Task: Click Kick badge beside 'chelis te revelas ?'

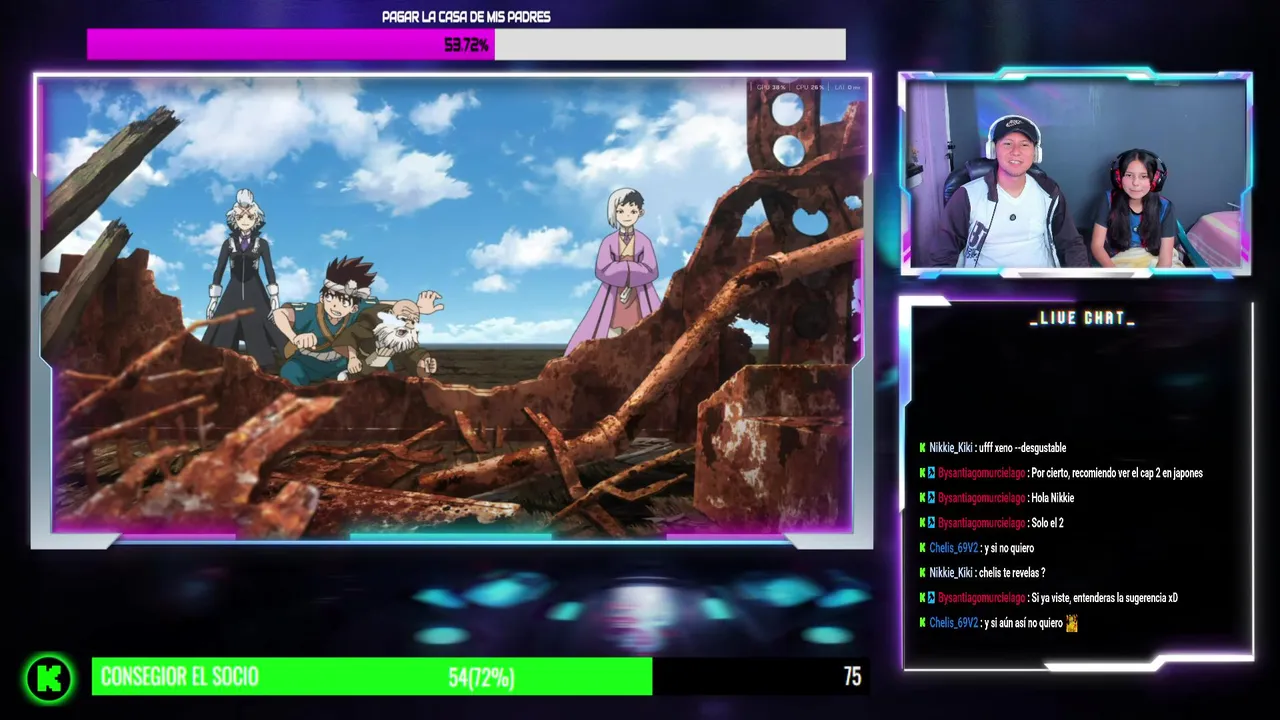Action: coord(922,573)
